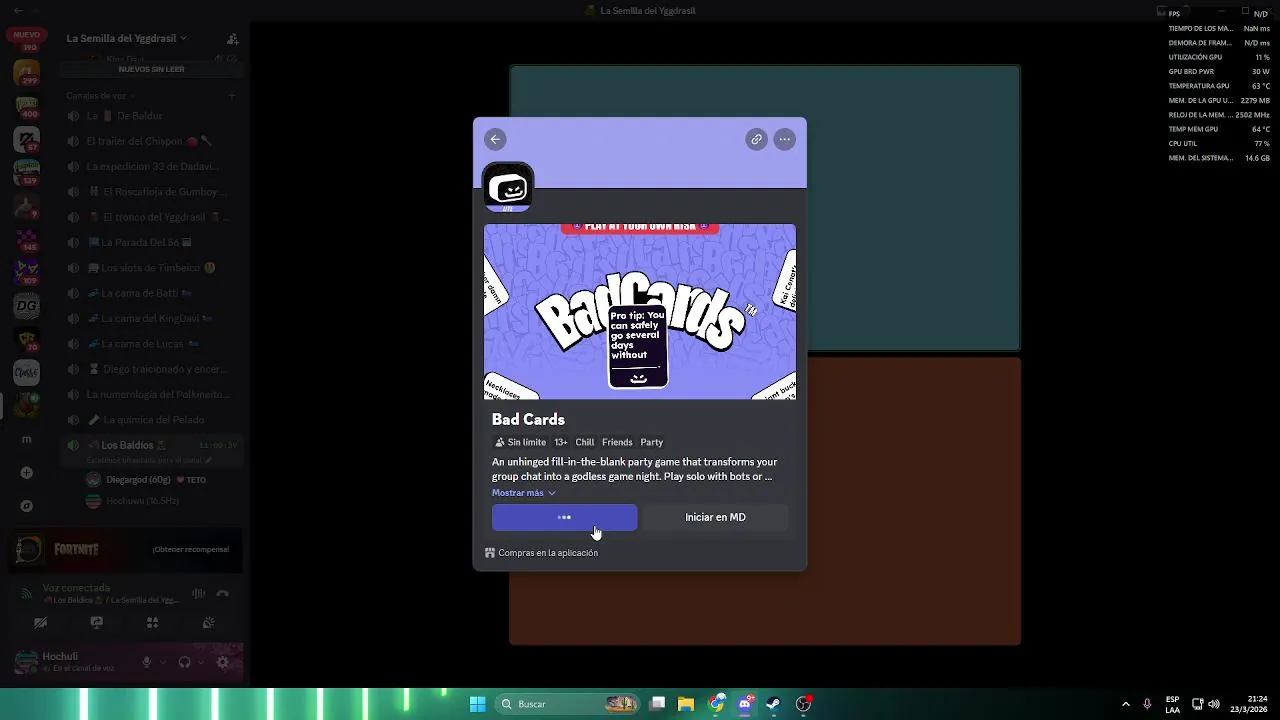The height and width of the screenshot is (720, 1280).
Task: Open Windows Start menu
Action: (x=478, y=704)
